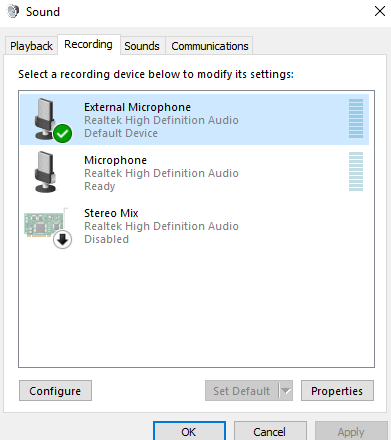Click the Stereo Mix sound card icon
The width and height of the screenshot is (391, 440).
click(44, 225)
